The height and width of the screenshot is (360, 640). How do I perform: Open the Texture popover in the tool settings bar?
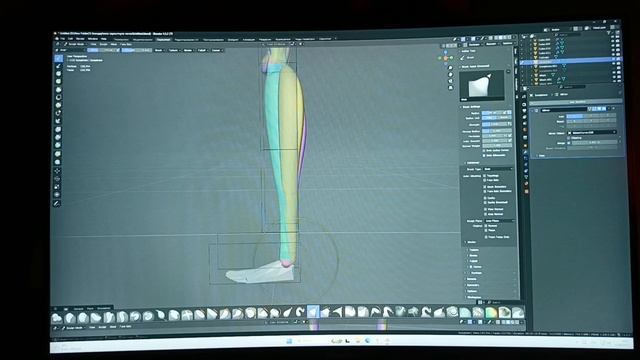tap(174, 50)
